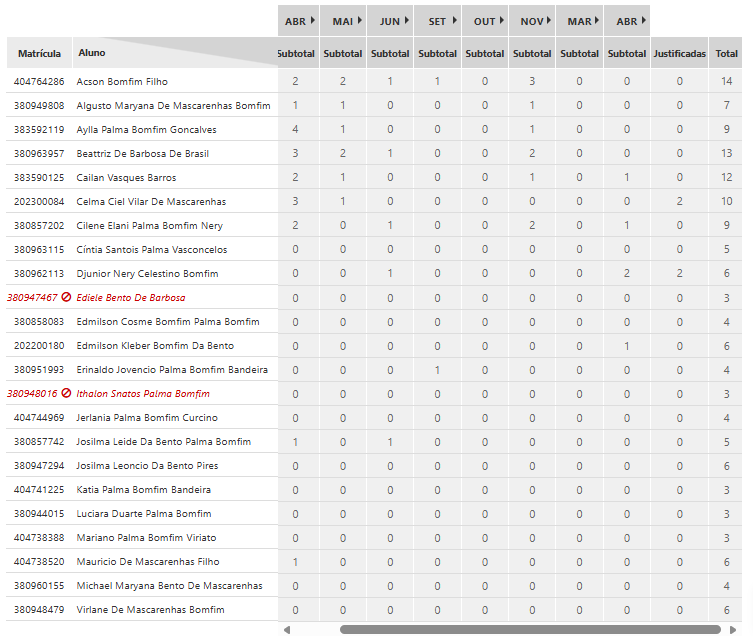Image resolution: width=753 pixels, height=636 pixels.
Task: Expand the OUT month column
Action: coord(501,21)
